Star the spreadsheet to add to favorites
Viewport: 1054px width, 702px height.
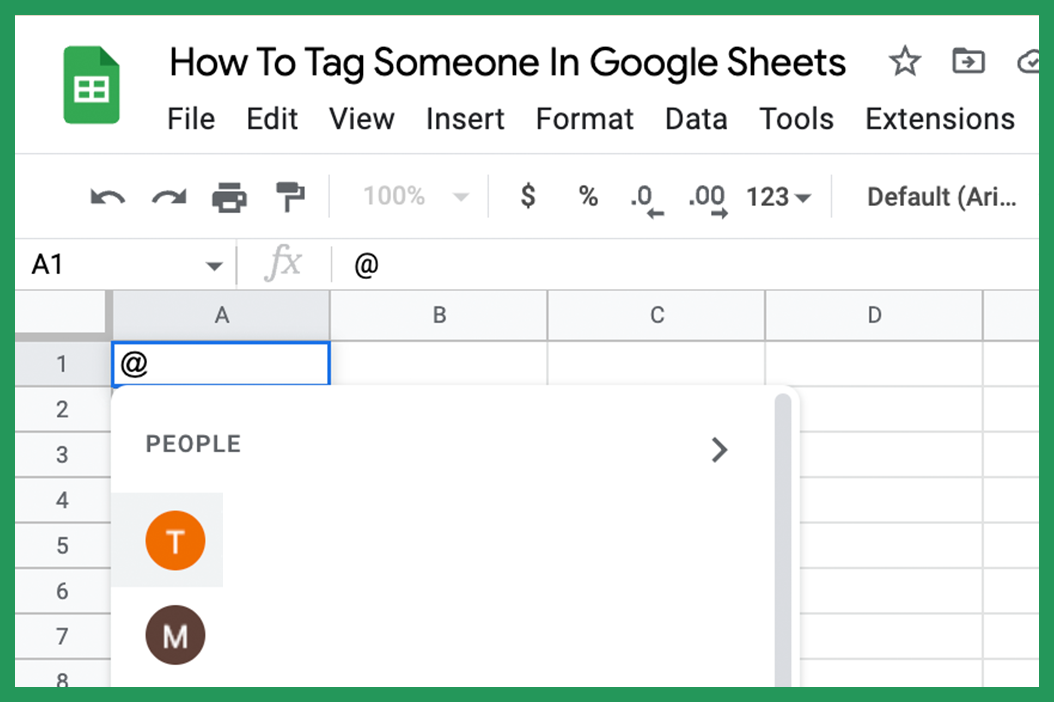(904, 62)
